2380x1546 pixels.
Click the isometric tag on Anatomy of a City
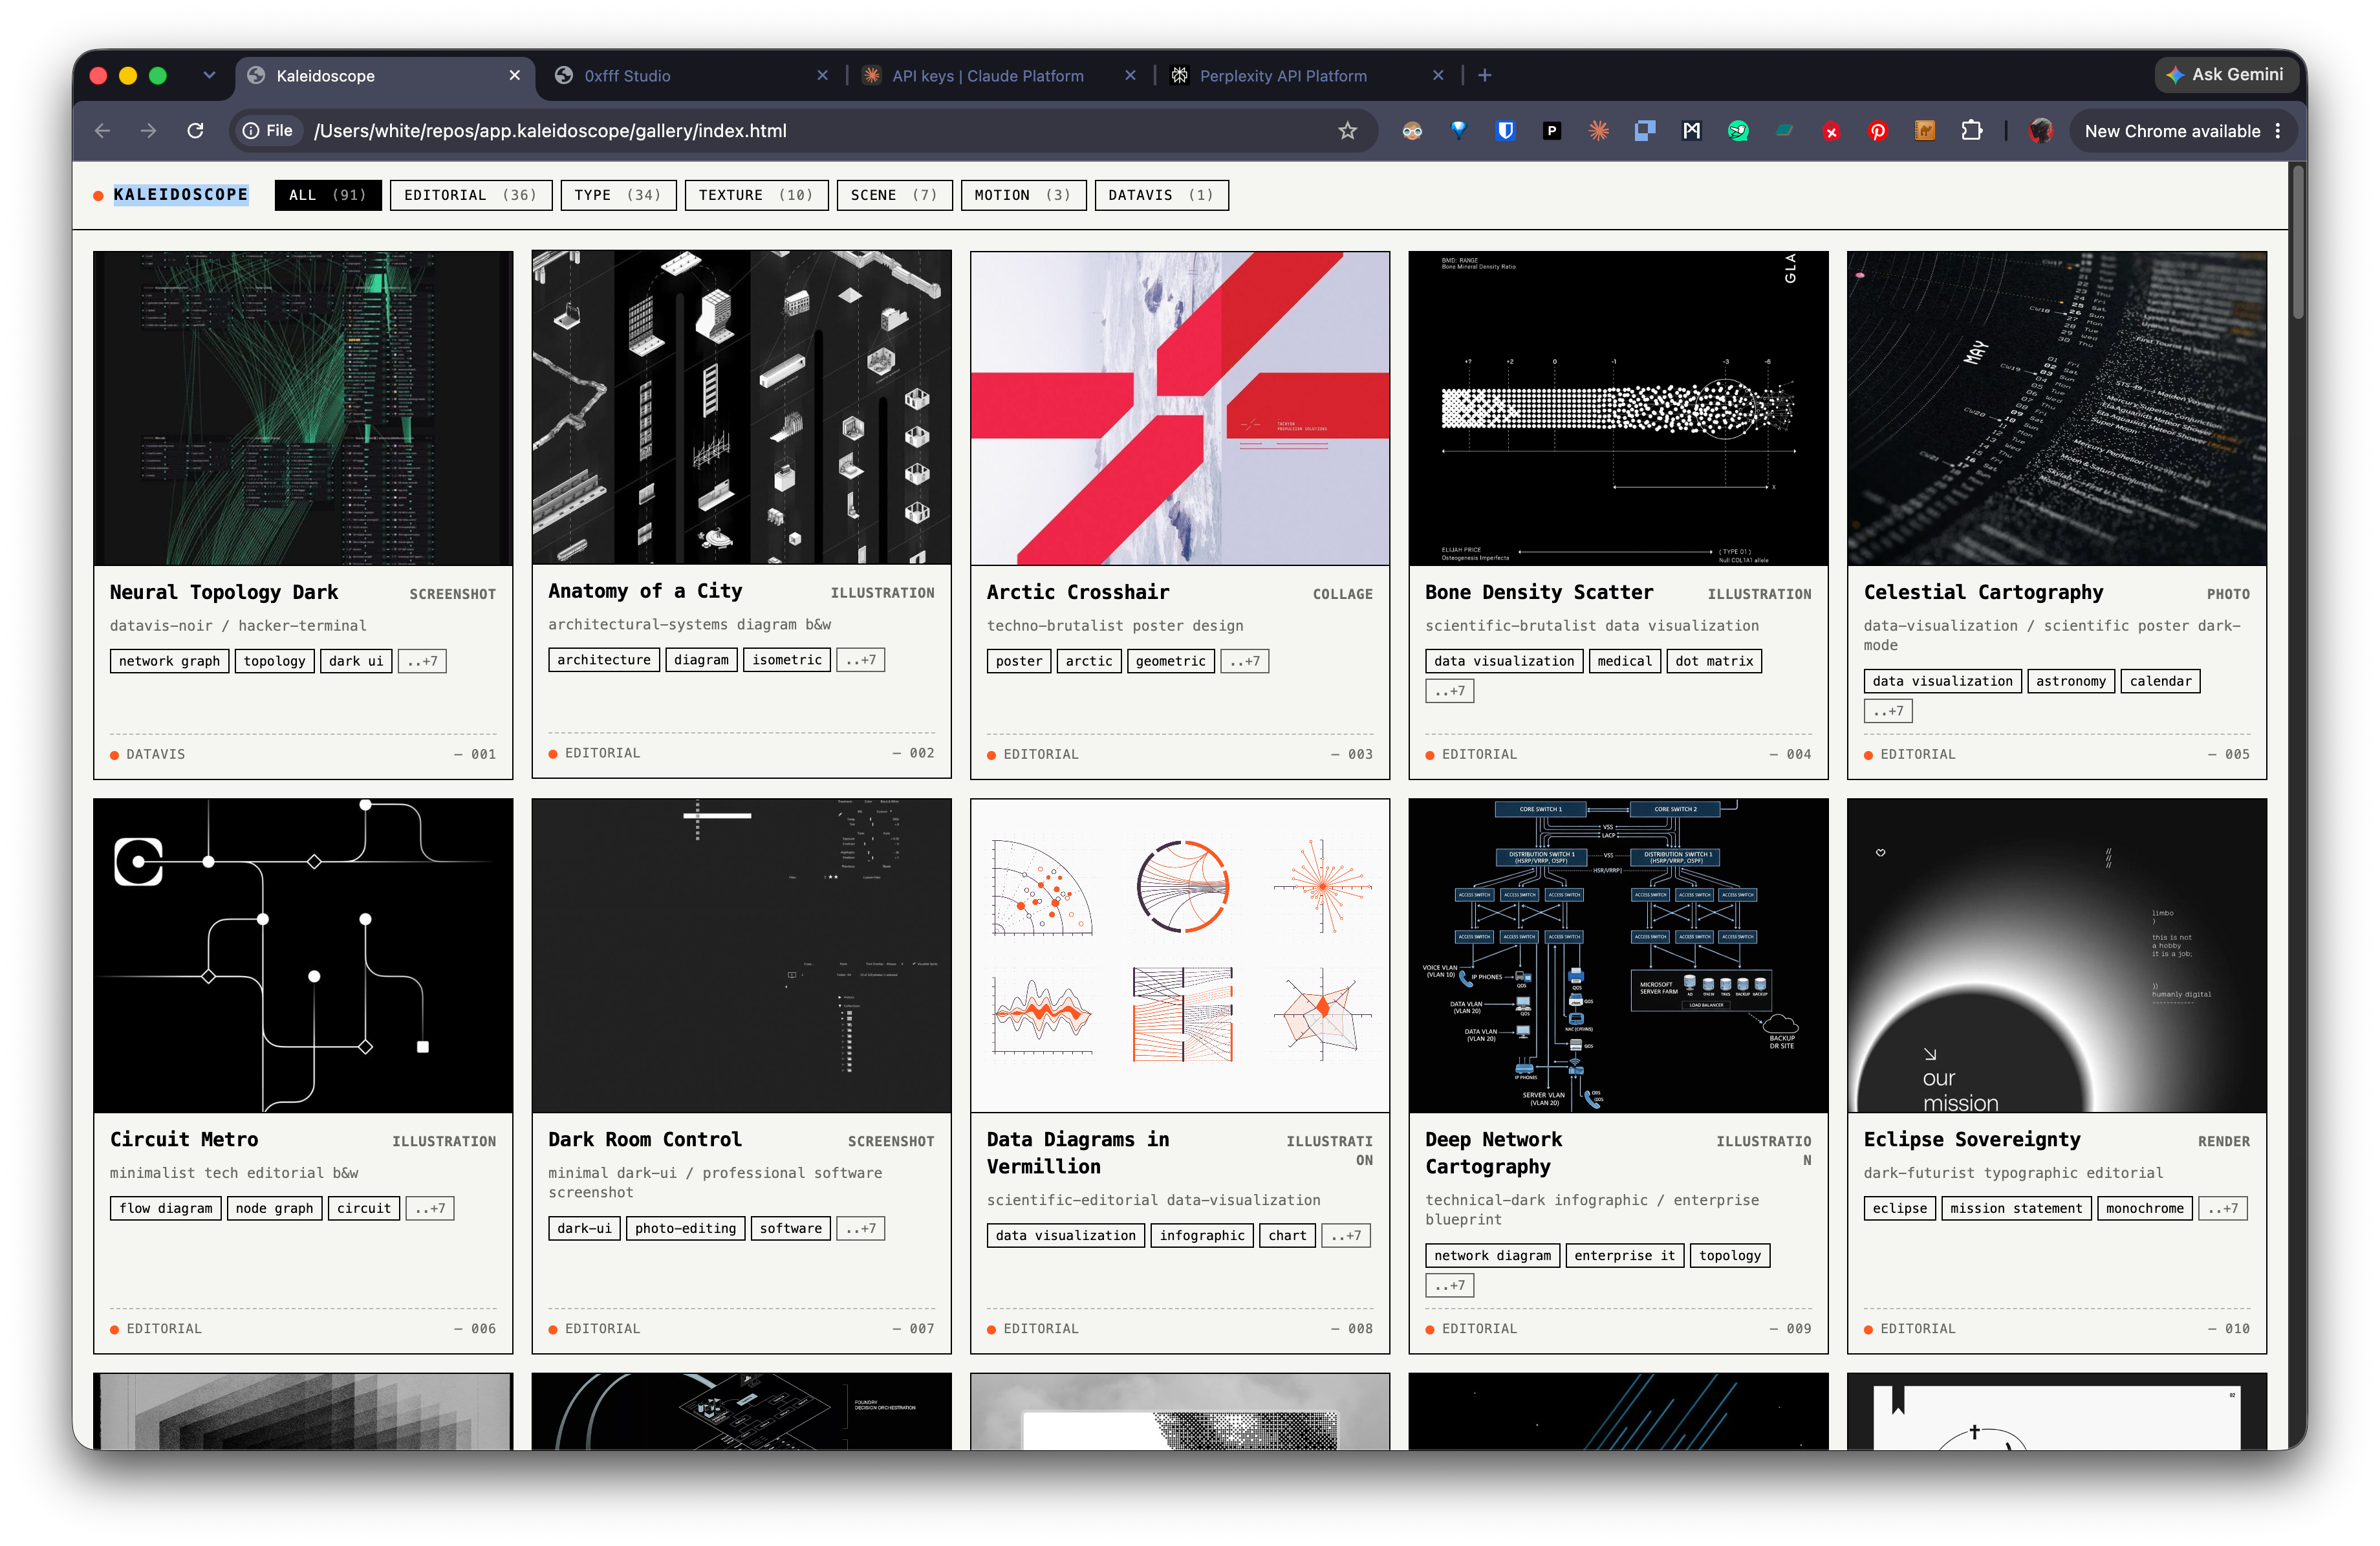[787, 660]
